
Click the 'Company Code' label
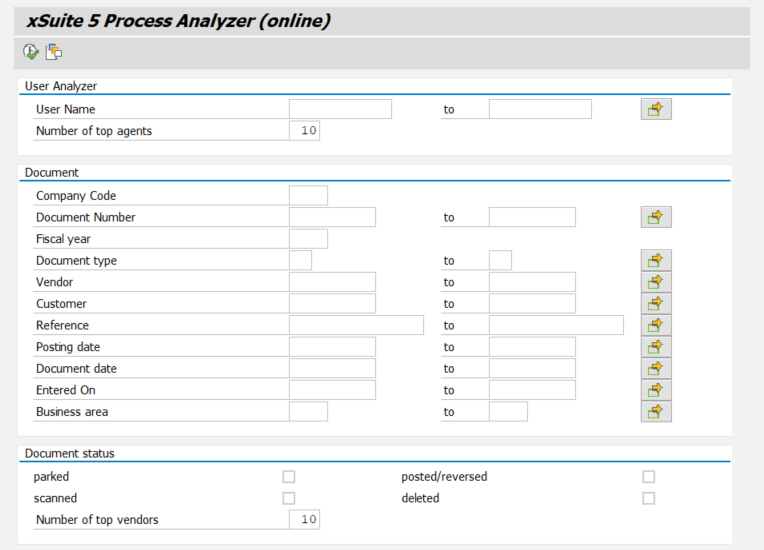(76, 196)
